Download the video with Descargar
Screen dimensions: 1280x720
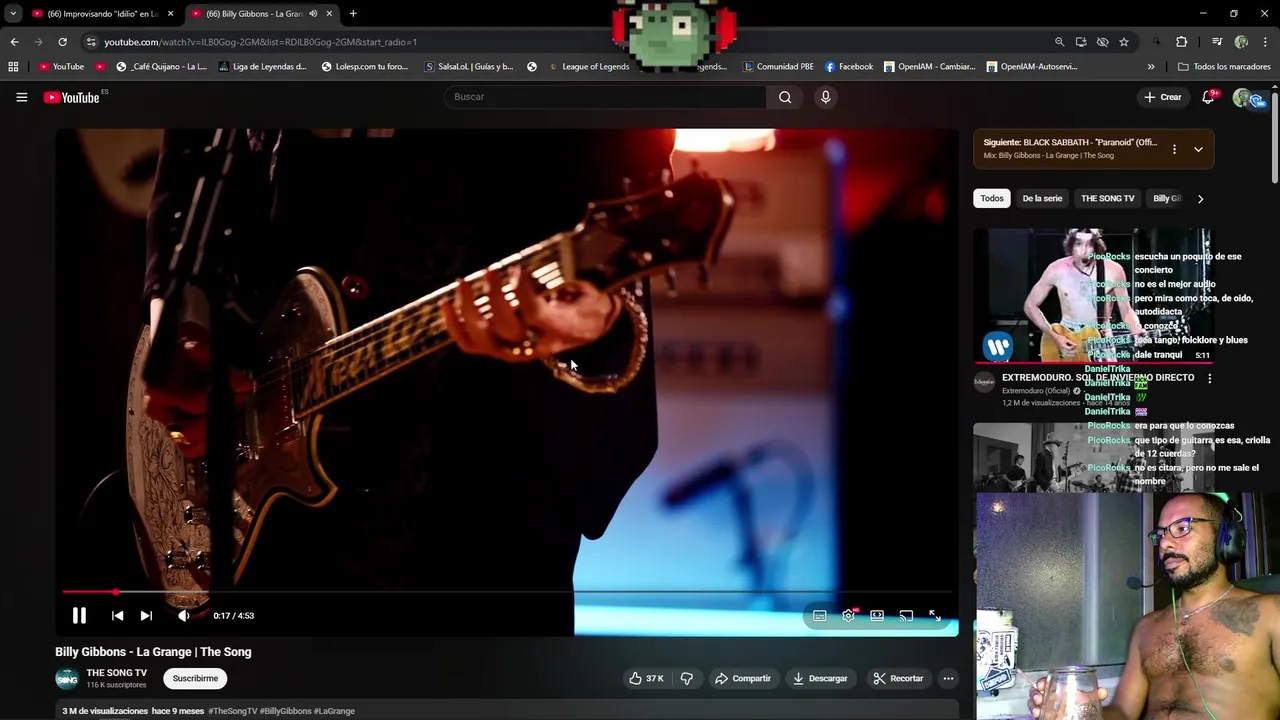click(x=820, y=678)
